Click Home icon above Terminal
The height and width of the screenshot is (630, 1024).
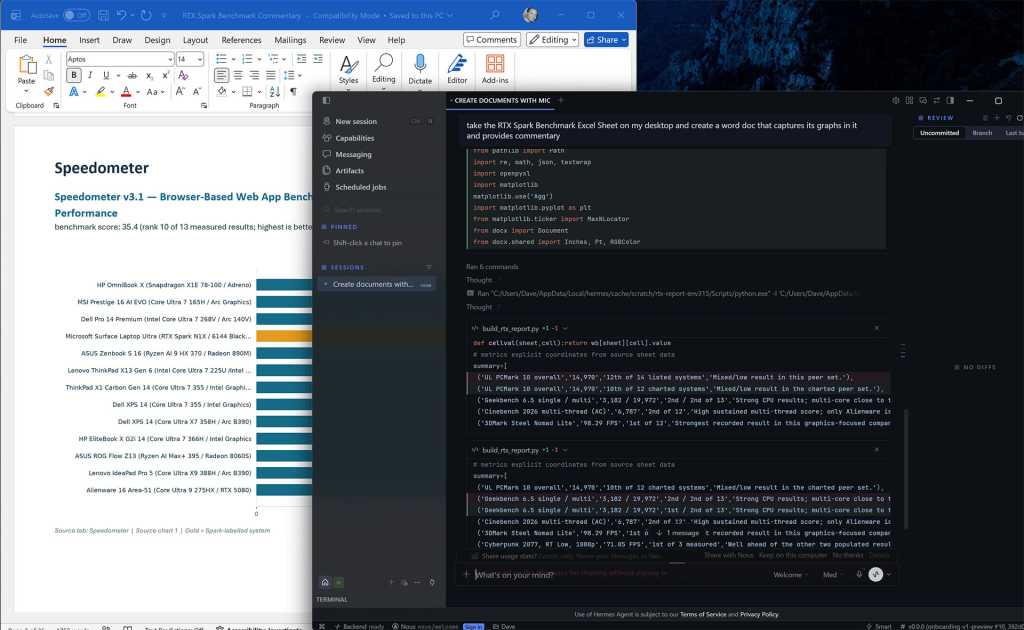325,582
